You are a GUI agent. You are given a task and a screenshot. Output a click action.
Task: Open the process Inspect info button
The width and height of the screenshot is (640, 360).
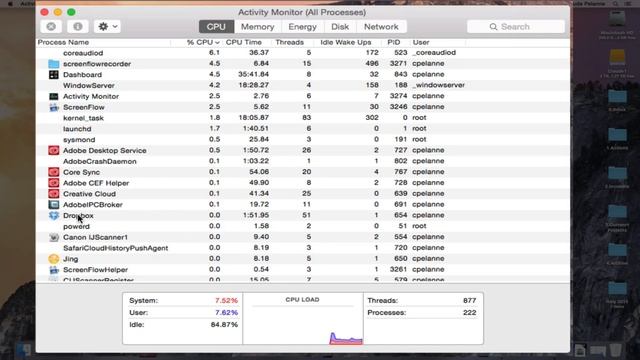(x=78, y=27)
